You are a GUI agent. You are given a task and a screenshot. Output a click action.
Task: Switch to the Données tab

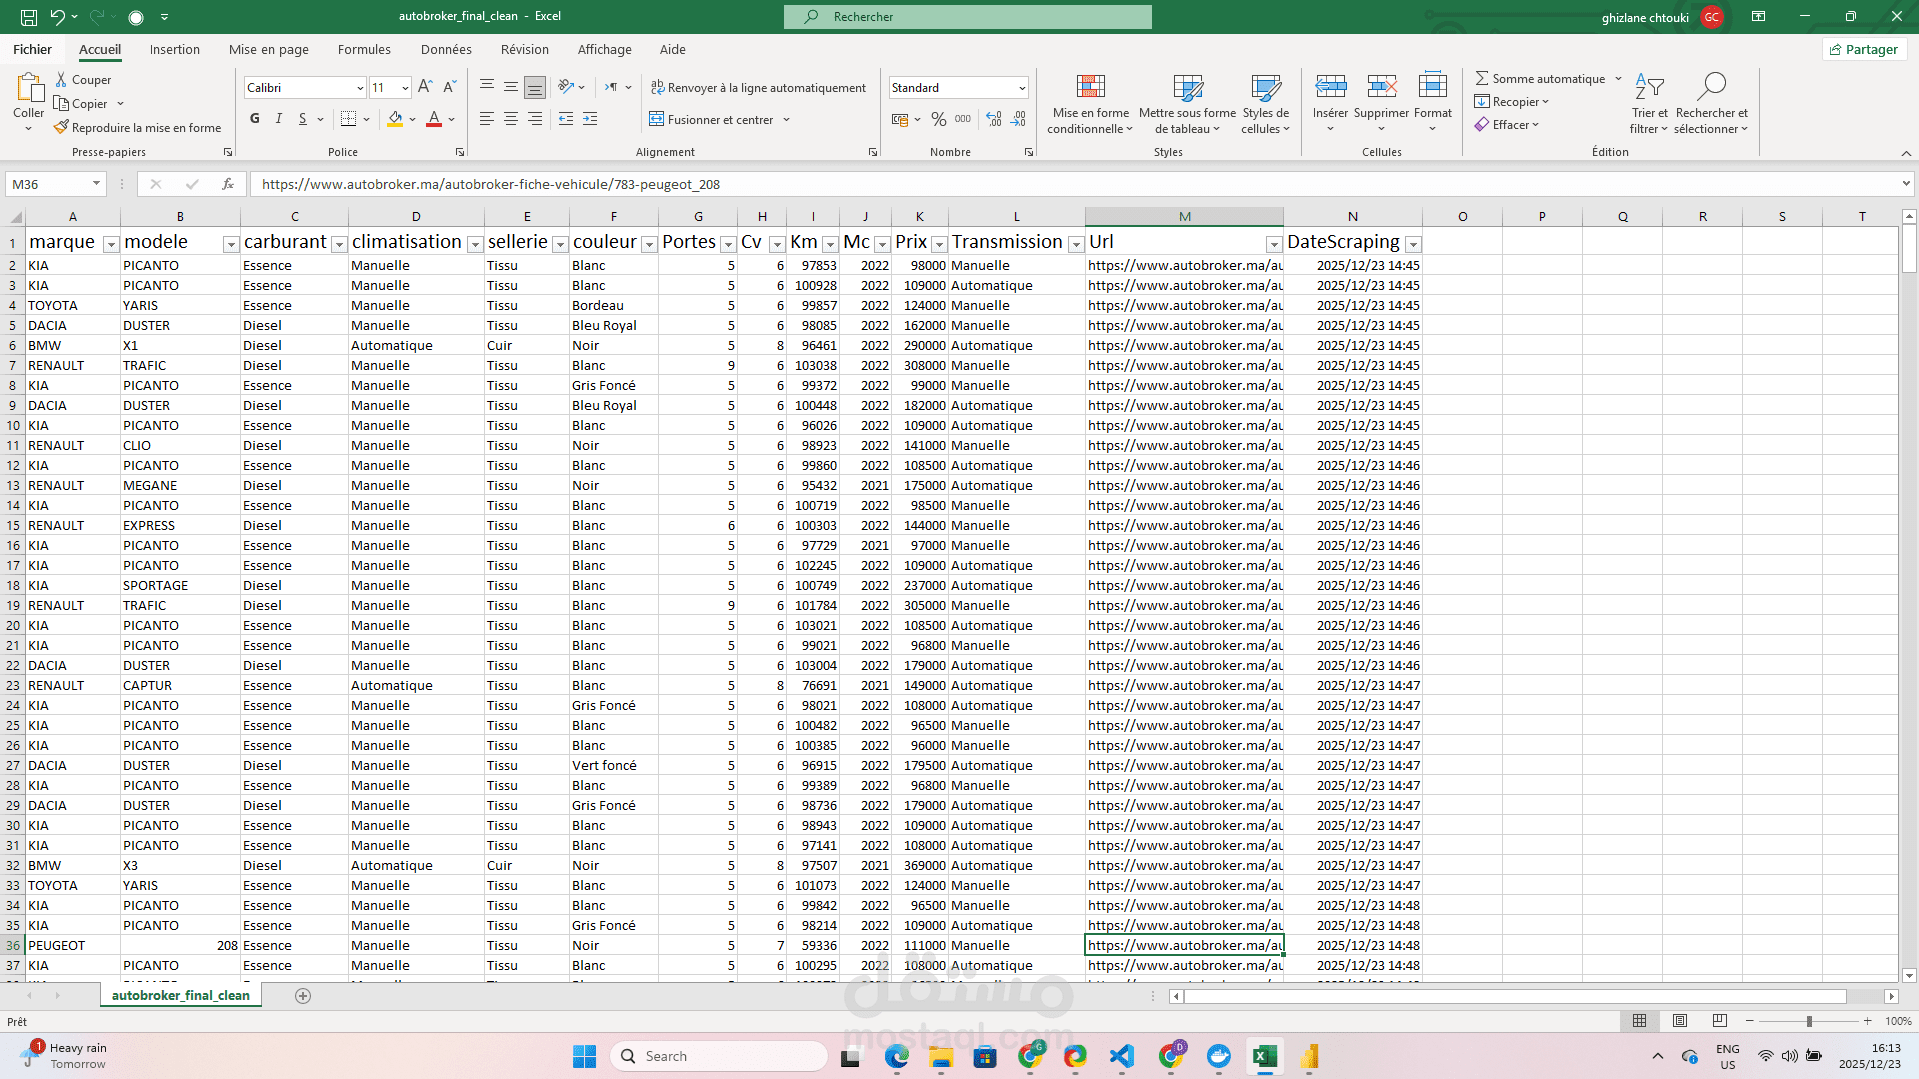[446, 49]
